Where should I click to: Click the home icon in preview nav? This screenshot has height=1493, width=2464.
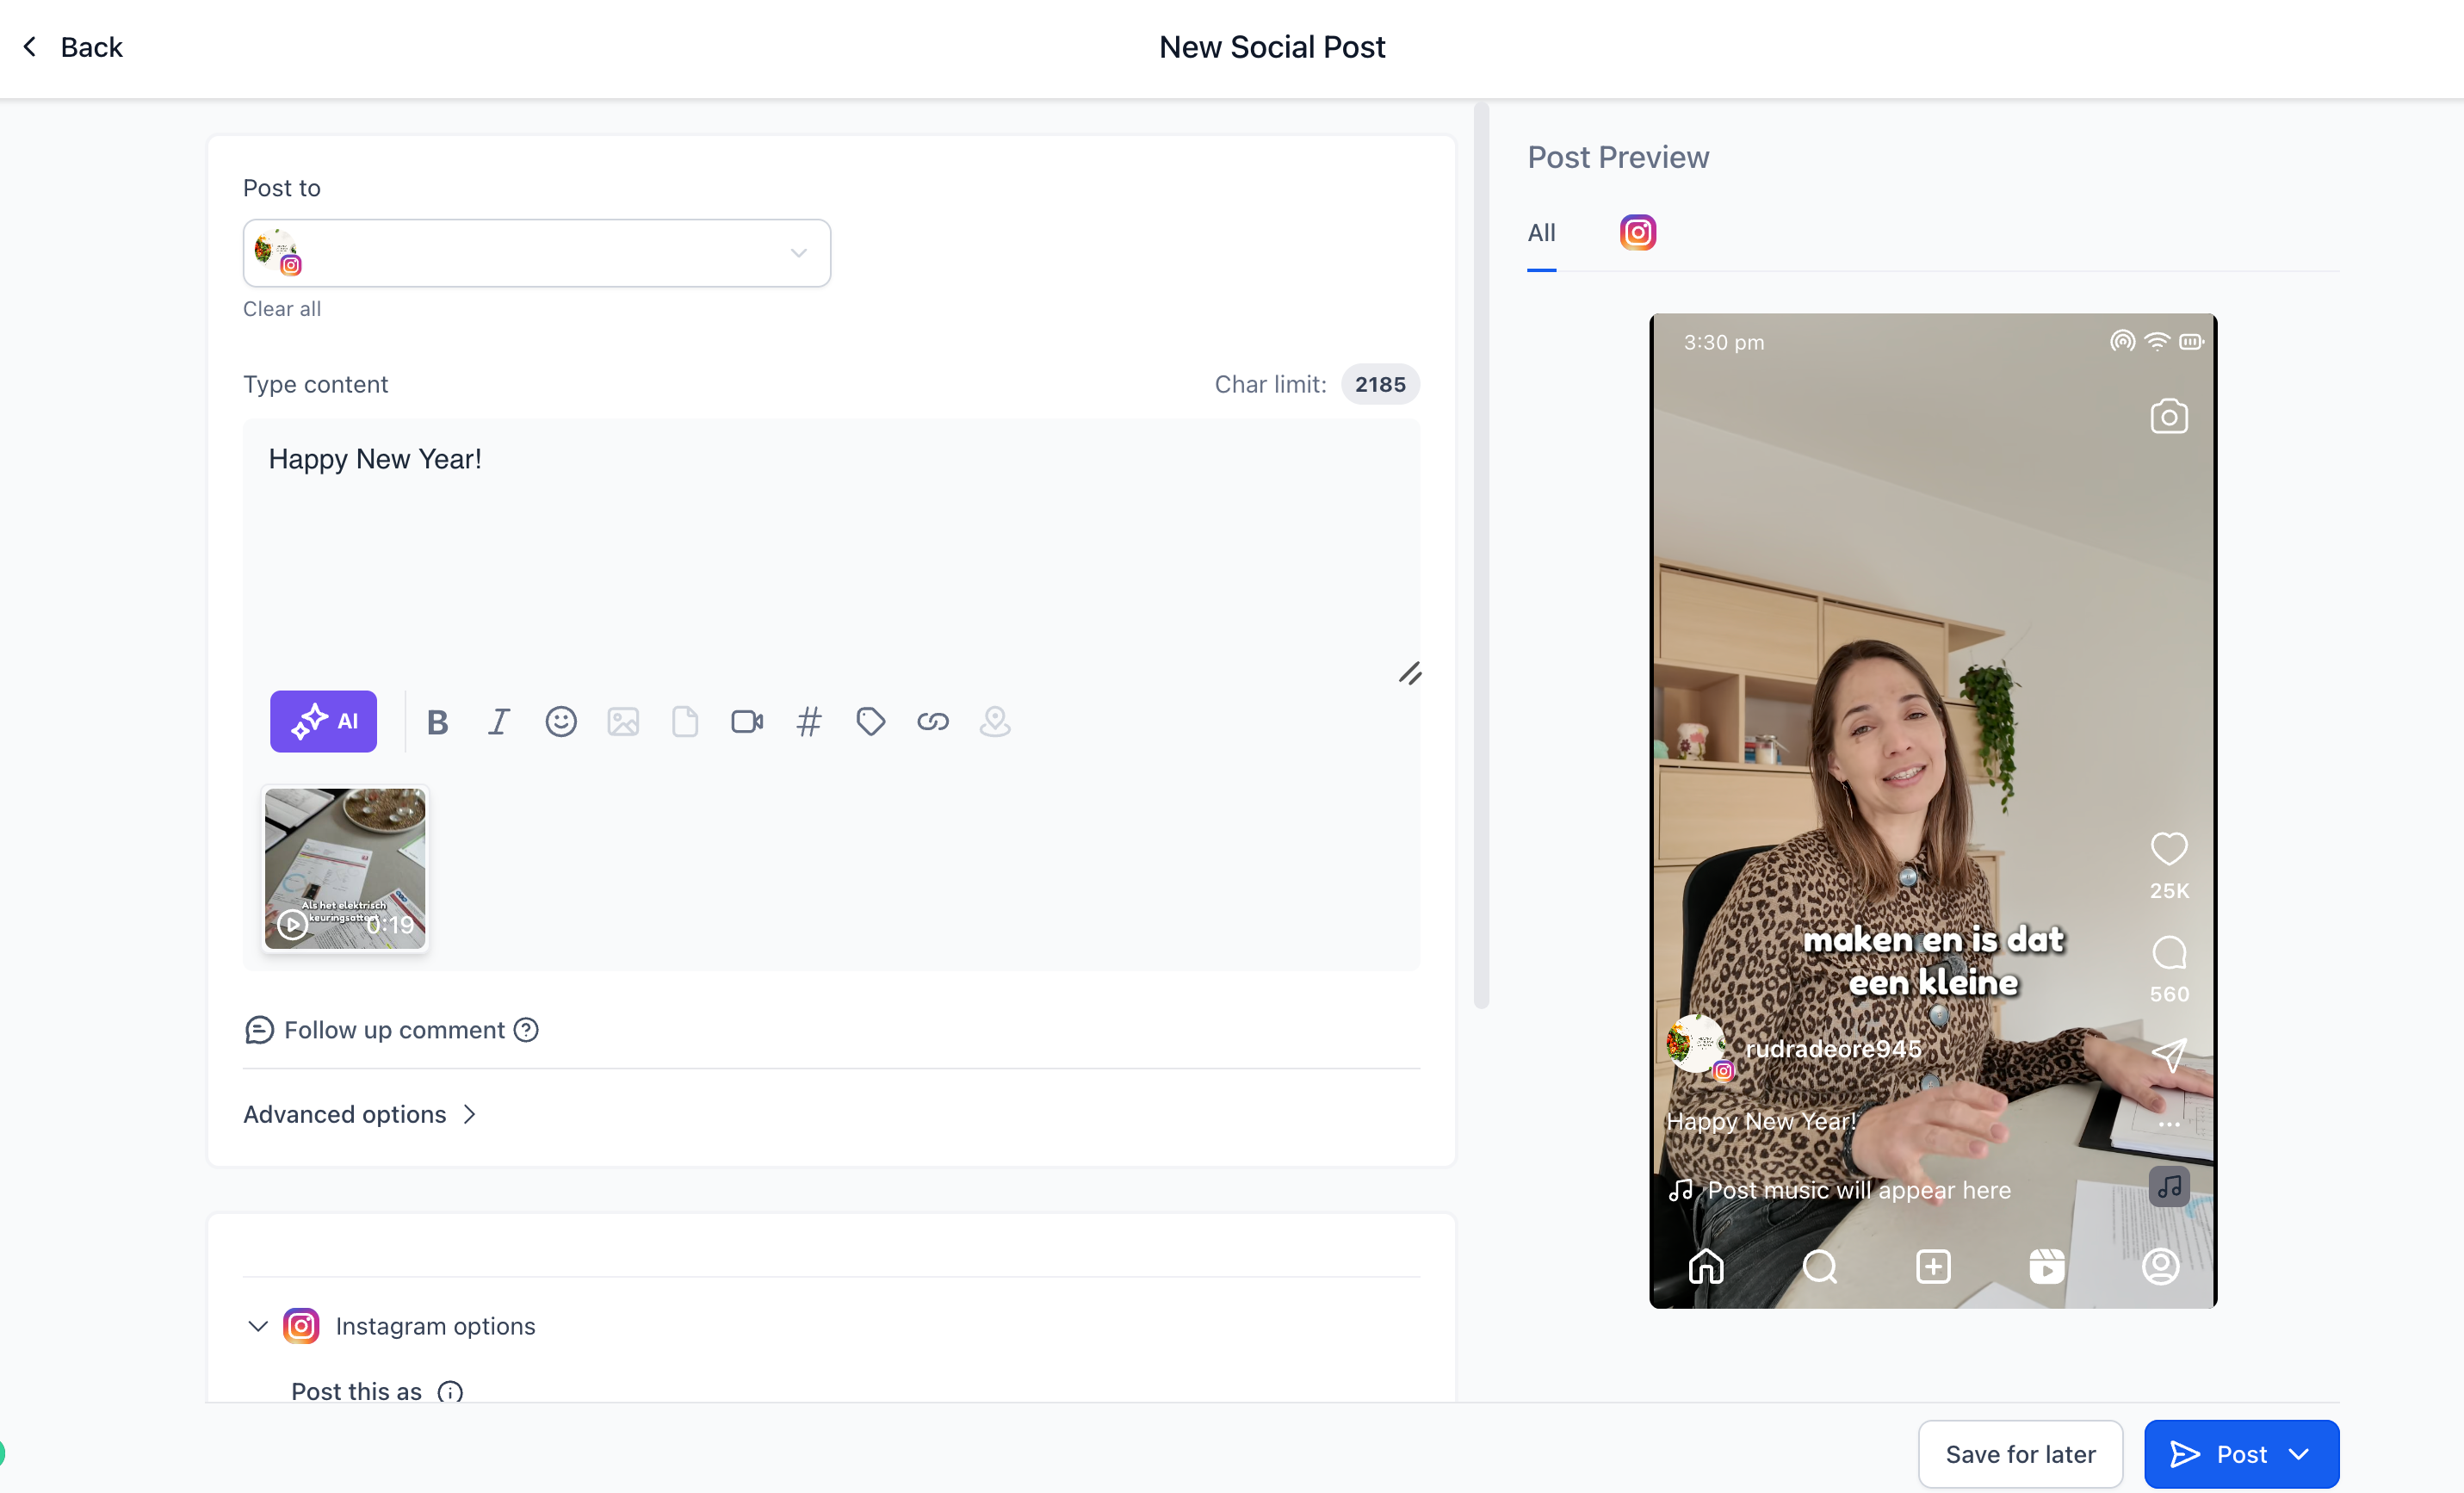pos(1705,1266)
